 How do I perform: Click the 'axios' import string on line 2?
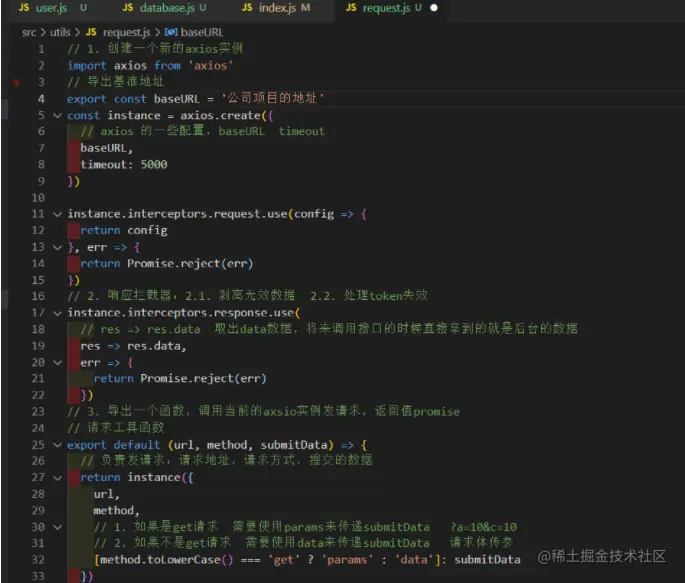tap(211, 66)
